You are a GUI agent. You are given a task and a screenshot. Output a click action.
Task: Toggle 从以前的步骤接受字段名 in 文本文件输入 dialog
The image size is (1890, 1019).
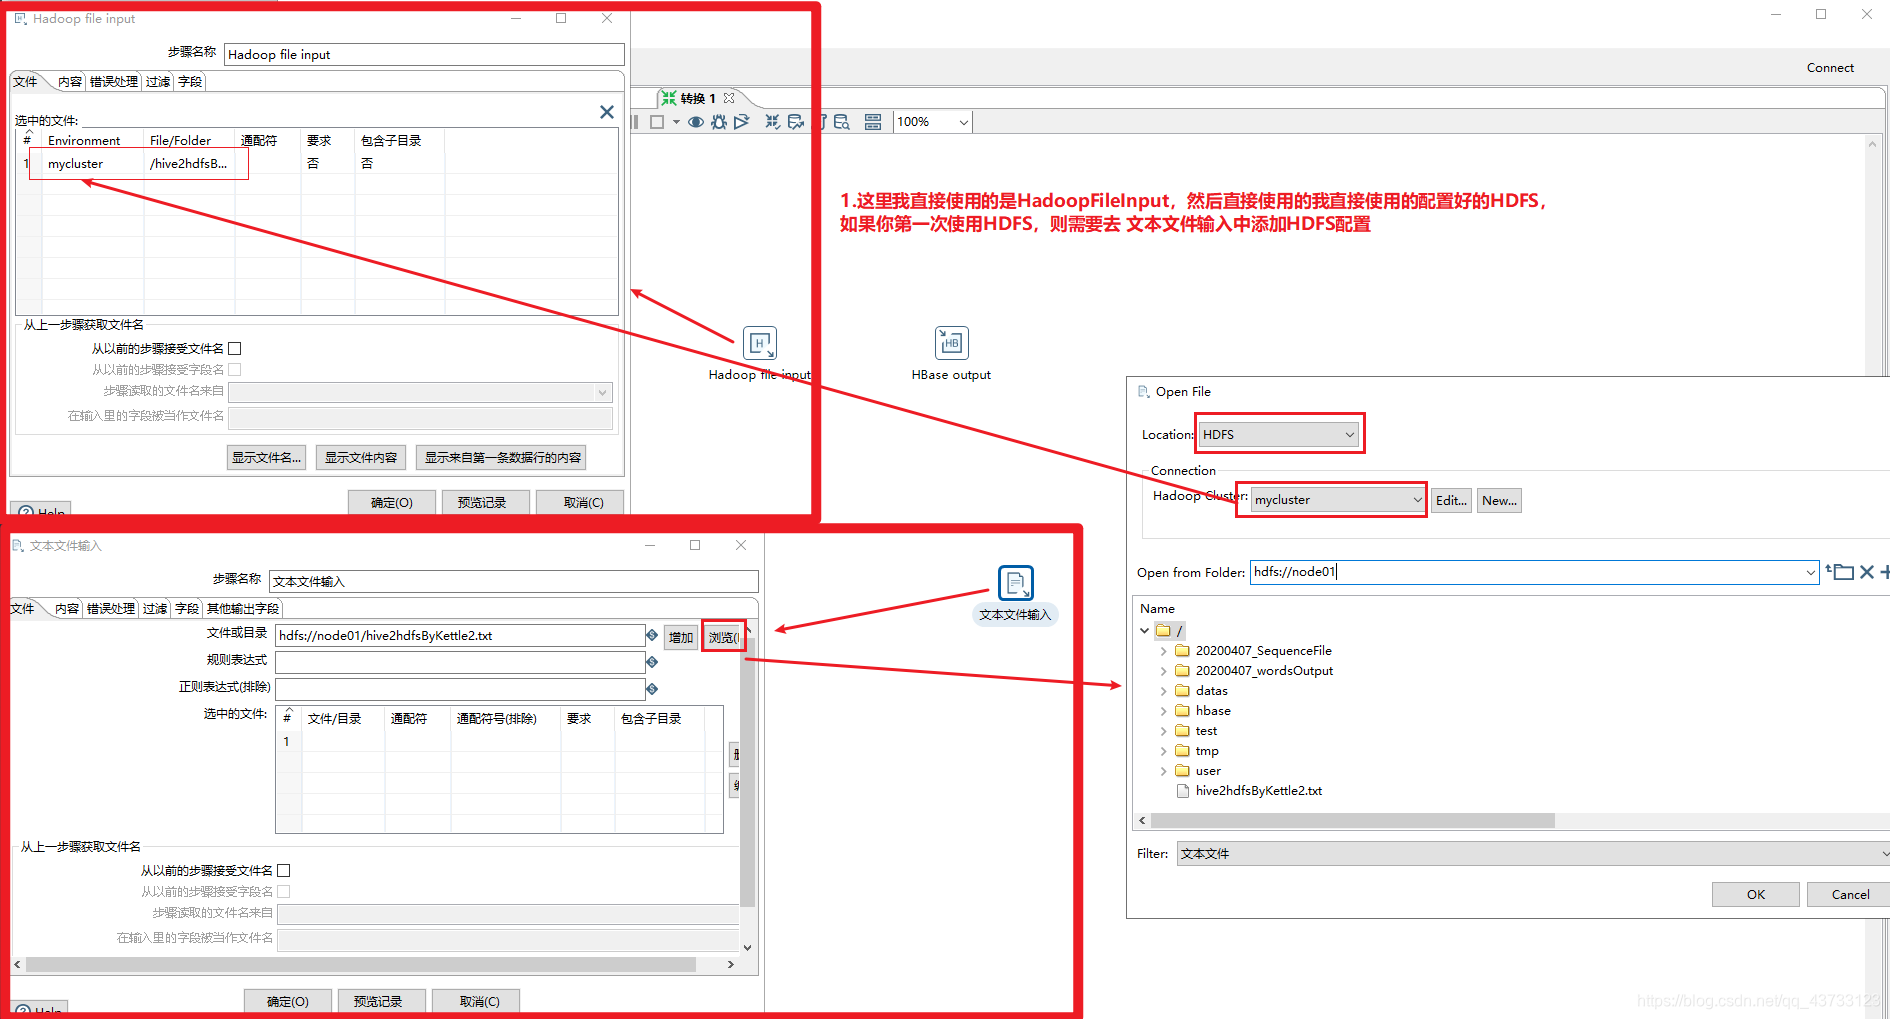284,892
